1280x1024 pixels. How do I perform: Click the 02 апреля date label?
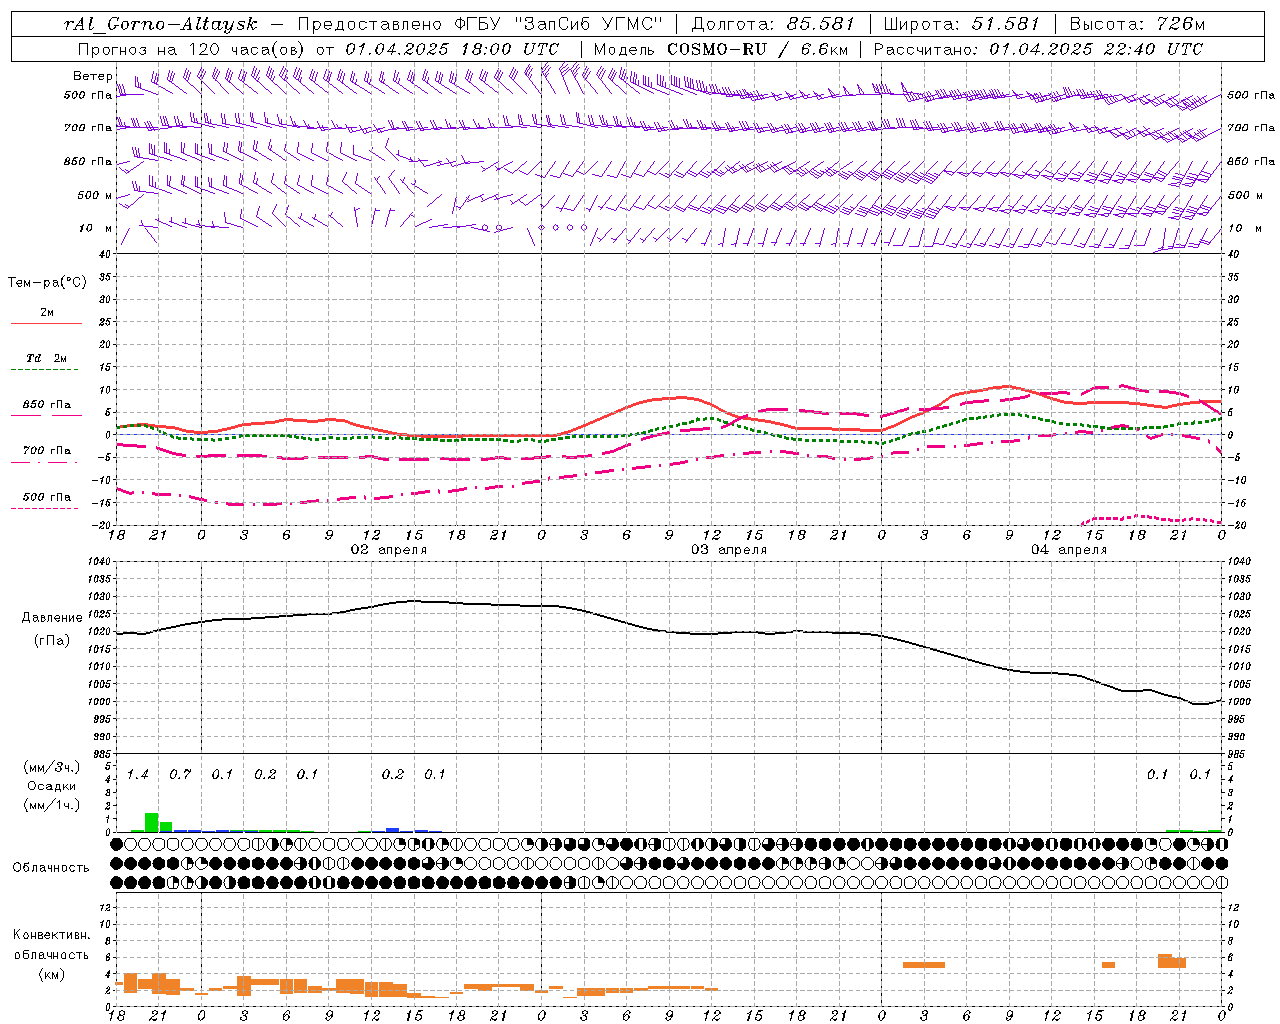[x=388, y=550]
